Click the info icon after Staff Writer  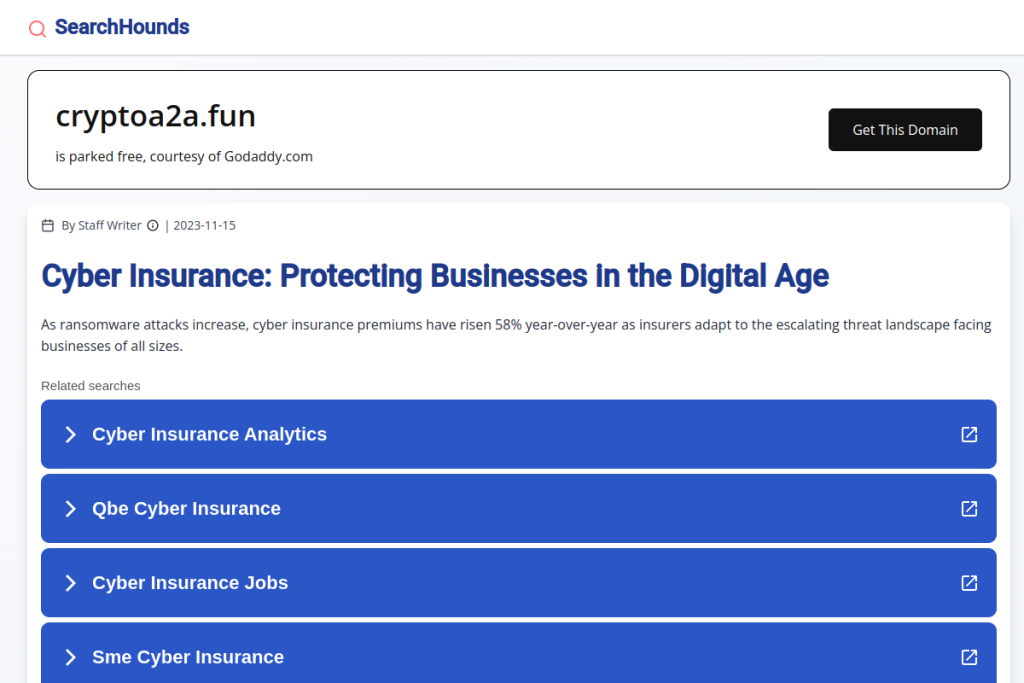153,226
